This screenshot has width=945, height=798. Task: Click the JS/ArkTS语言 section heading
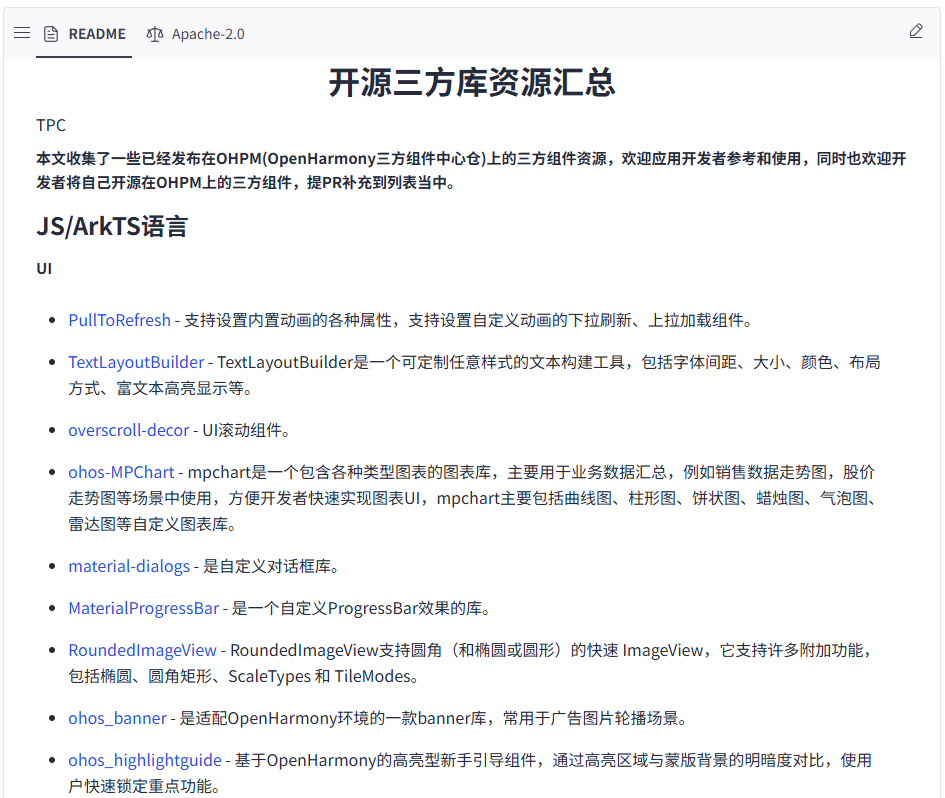tap(112, 227)
